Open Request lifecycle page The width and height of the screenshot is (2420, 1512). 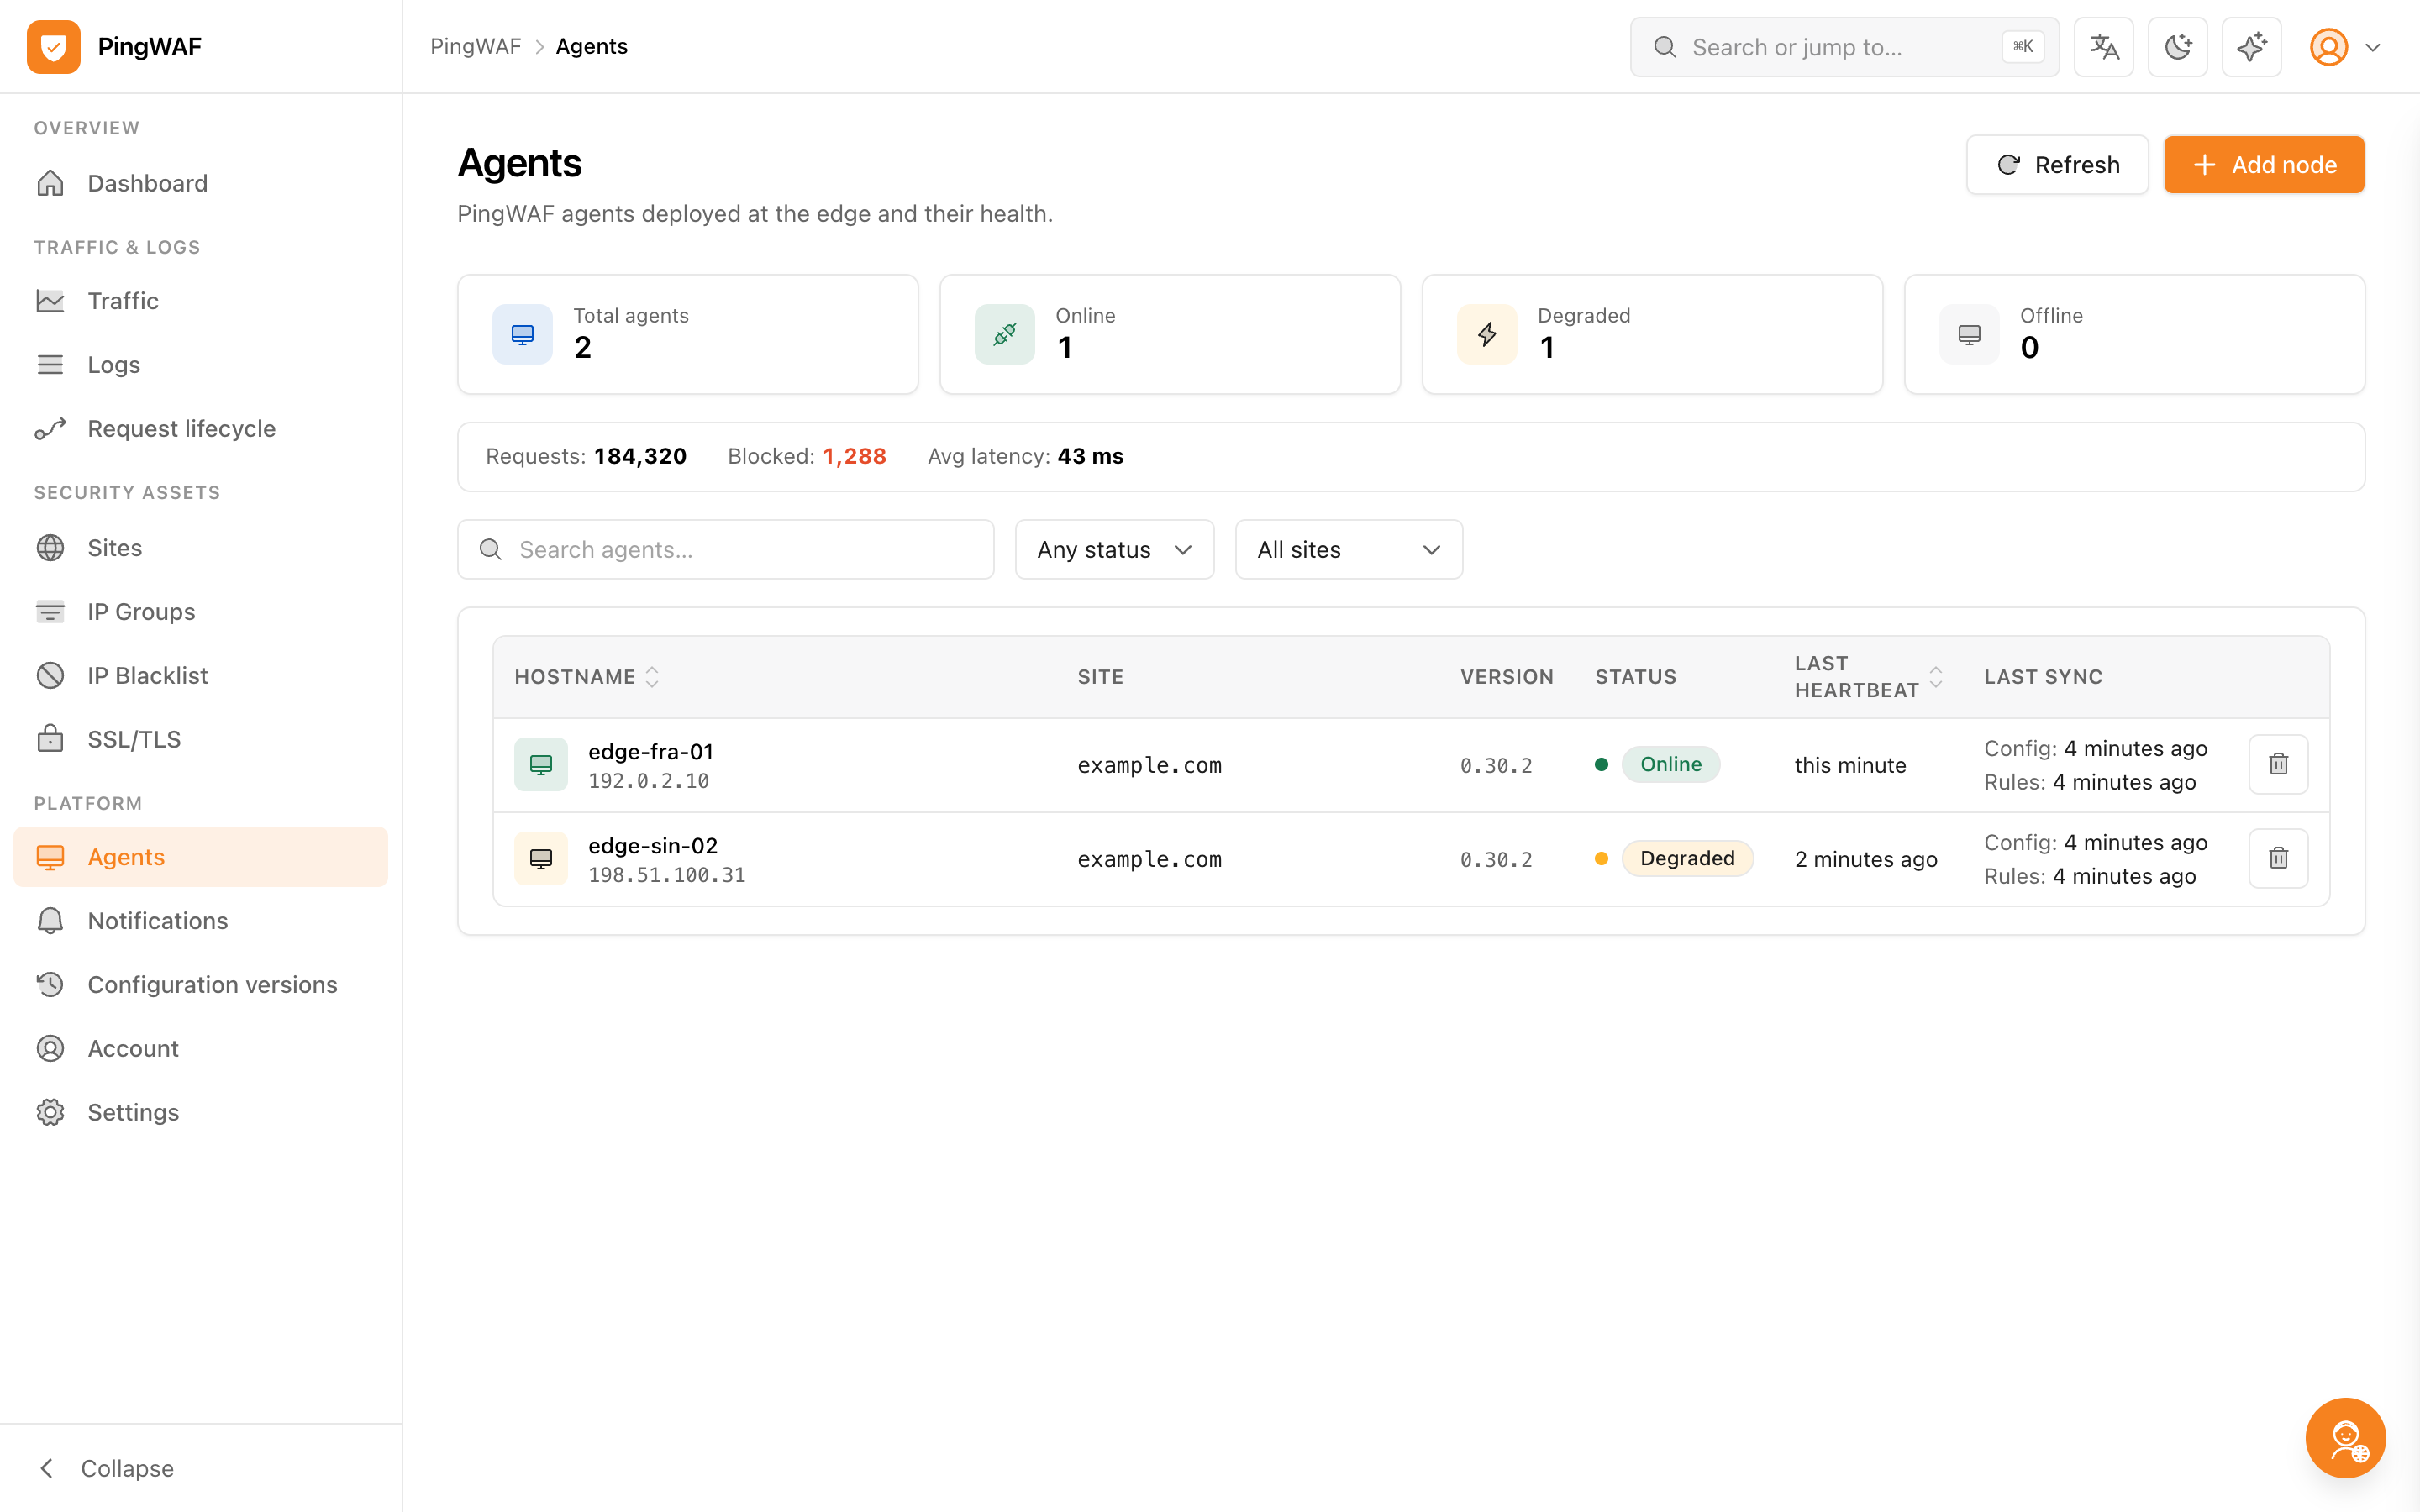click(201, 428)
